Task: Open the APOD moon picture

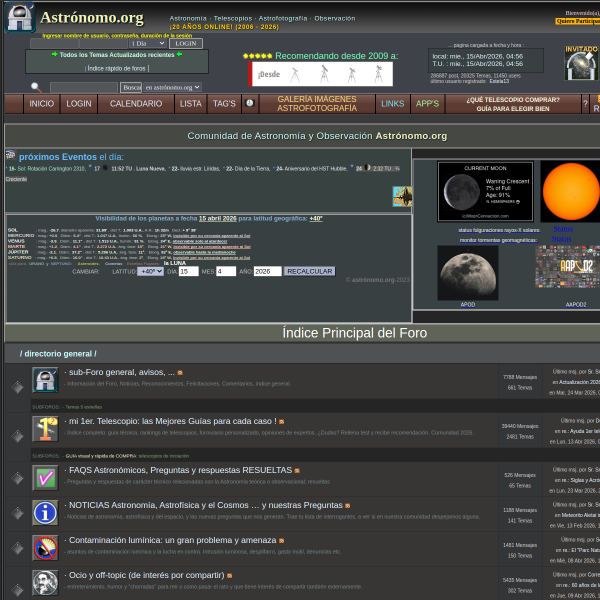Action: click(468, 273)
